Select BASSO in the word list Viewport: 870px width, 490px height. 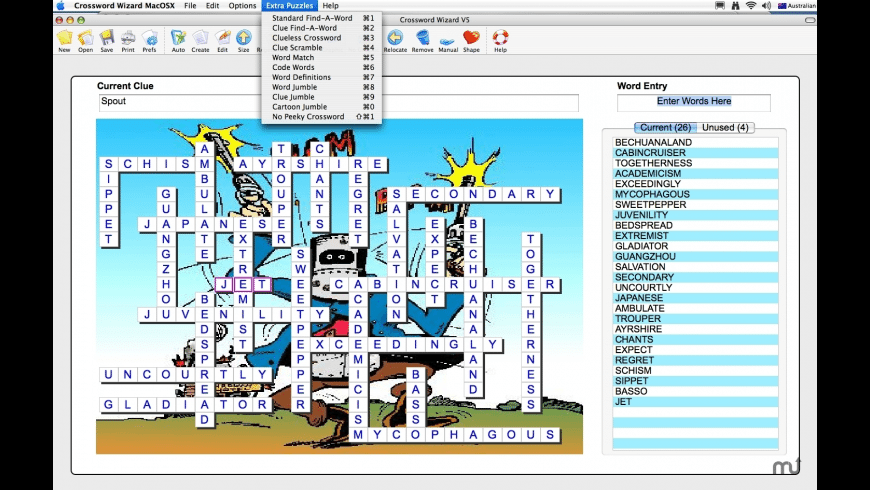[x=696, y=391]
